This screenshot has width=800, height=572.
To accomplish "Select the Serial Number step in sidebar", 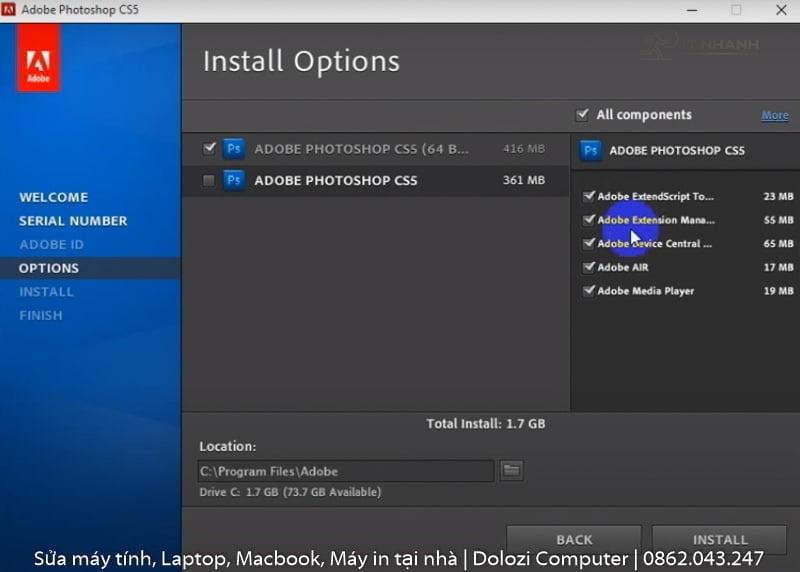I will coord(73,221).
